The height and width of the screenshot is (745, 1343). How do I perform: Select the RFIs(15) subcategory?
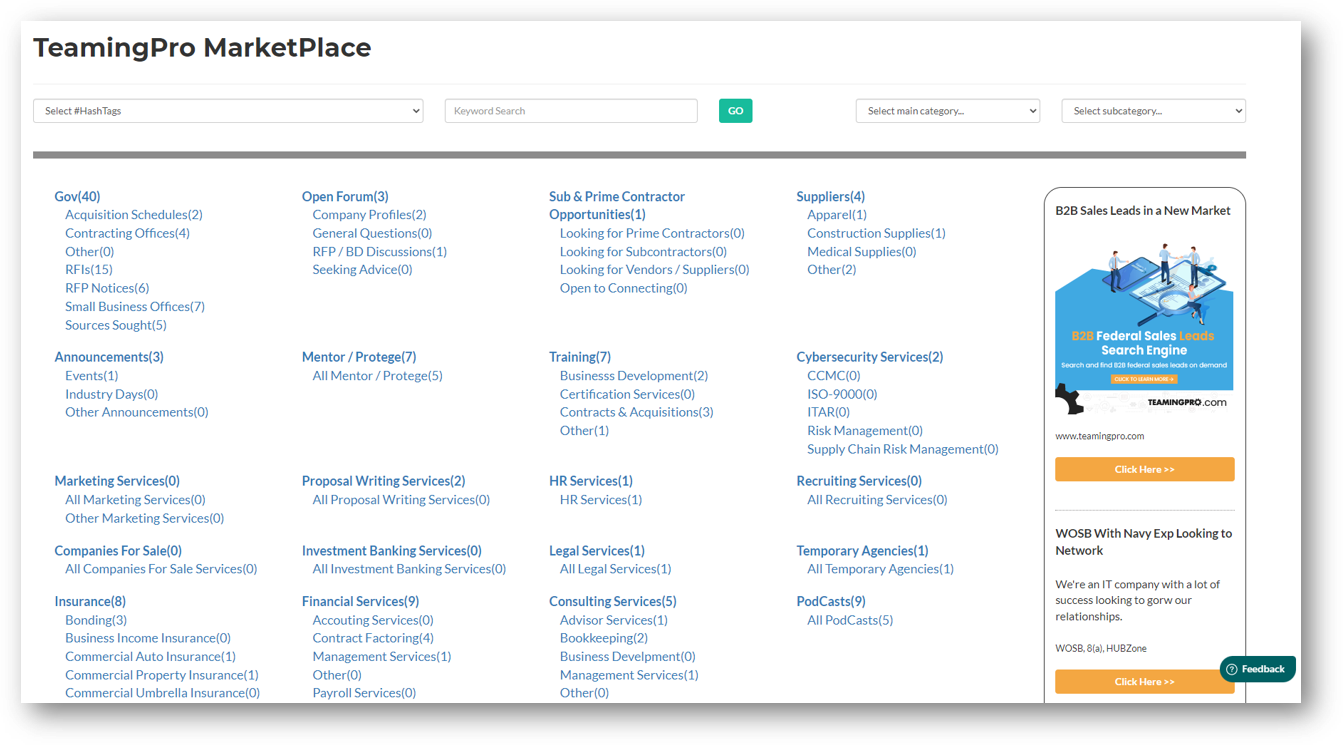click(89, 270)
